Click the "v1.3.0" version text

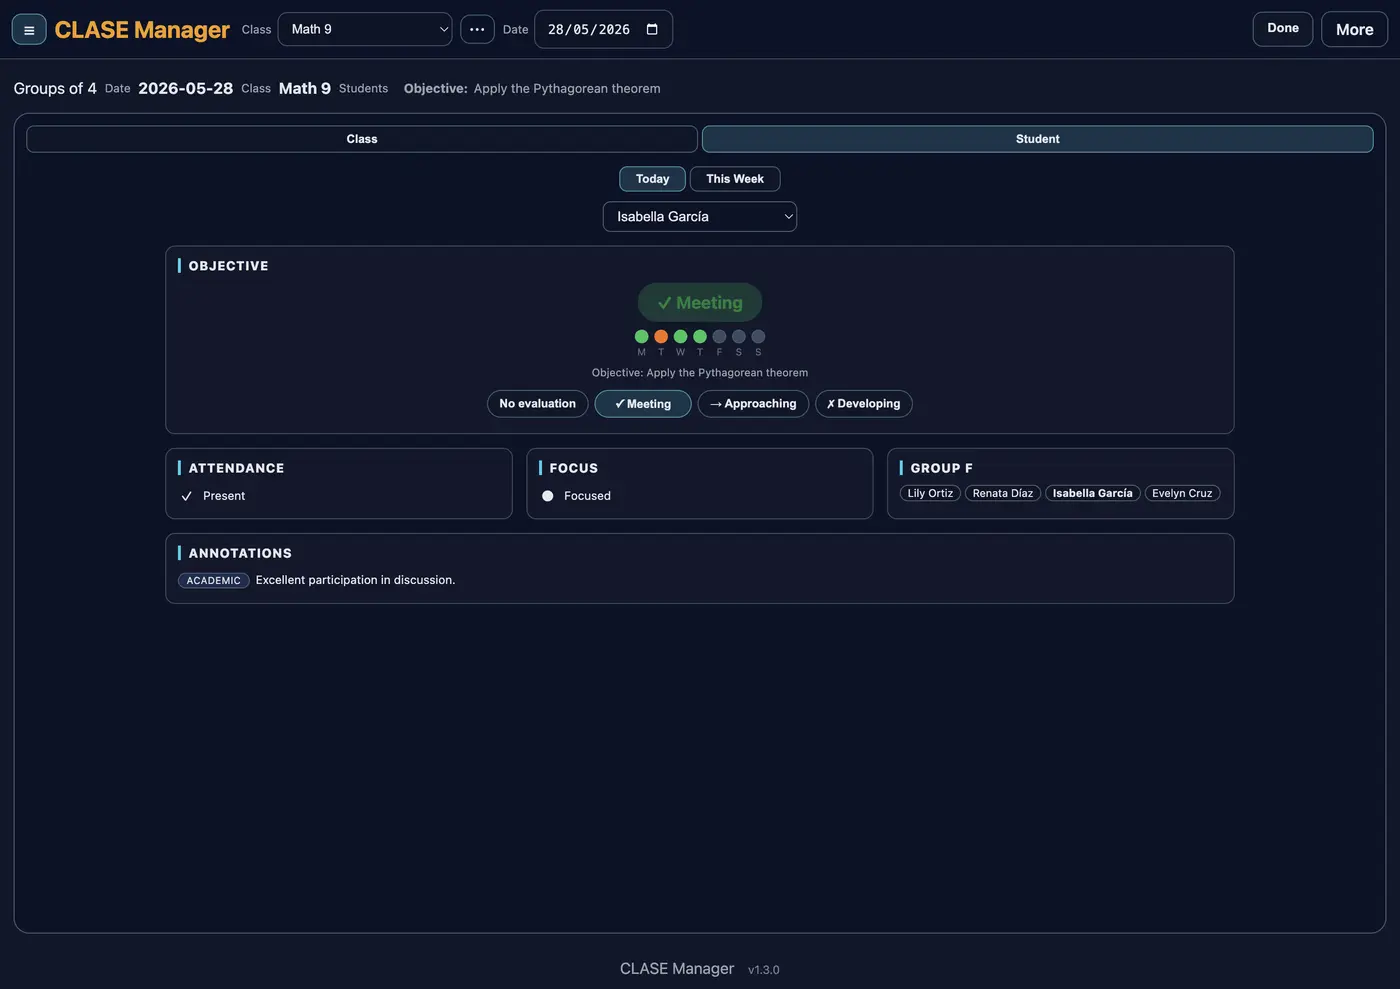pos(764,970)
